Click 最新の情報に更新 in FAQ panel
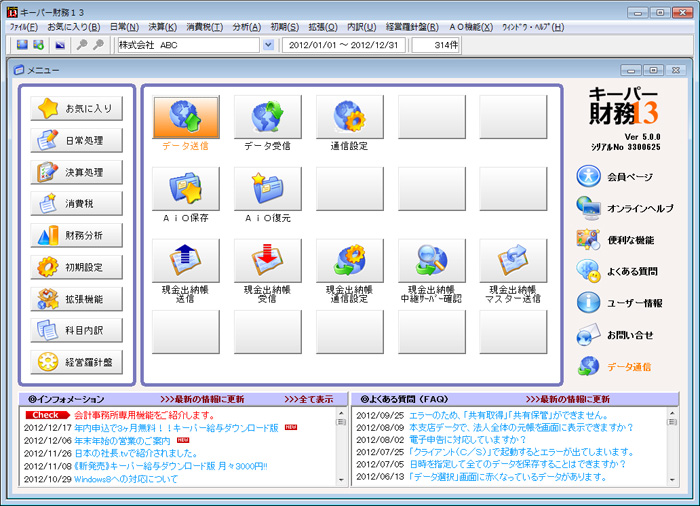The width and height of the screenshot is (700, 506). [568, 399]
